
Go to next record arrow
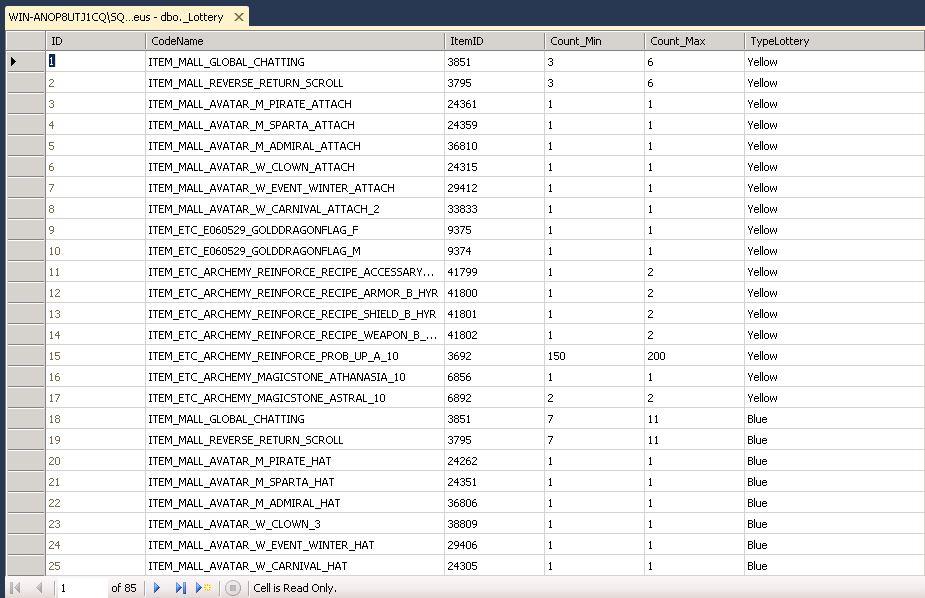pos(157,587)
